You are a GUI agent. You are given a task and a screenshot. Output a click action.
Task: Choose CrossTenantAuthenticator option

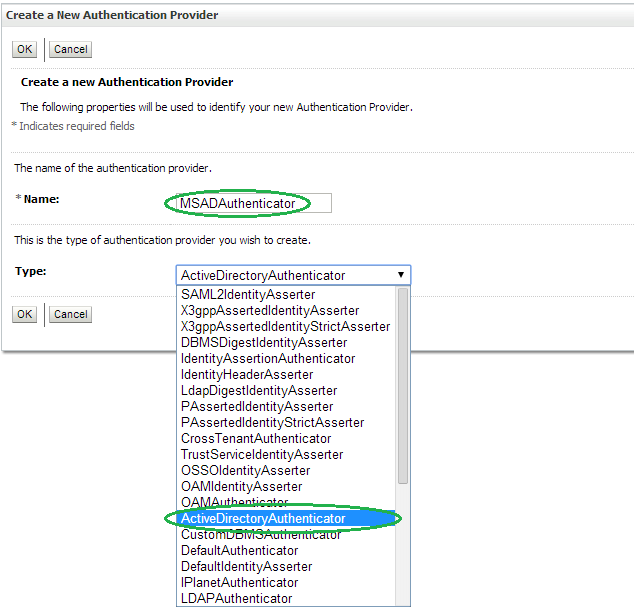pos(286,439)
